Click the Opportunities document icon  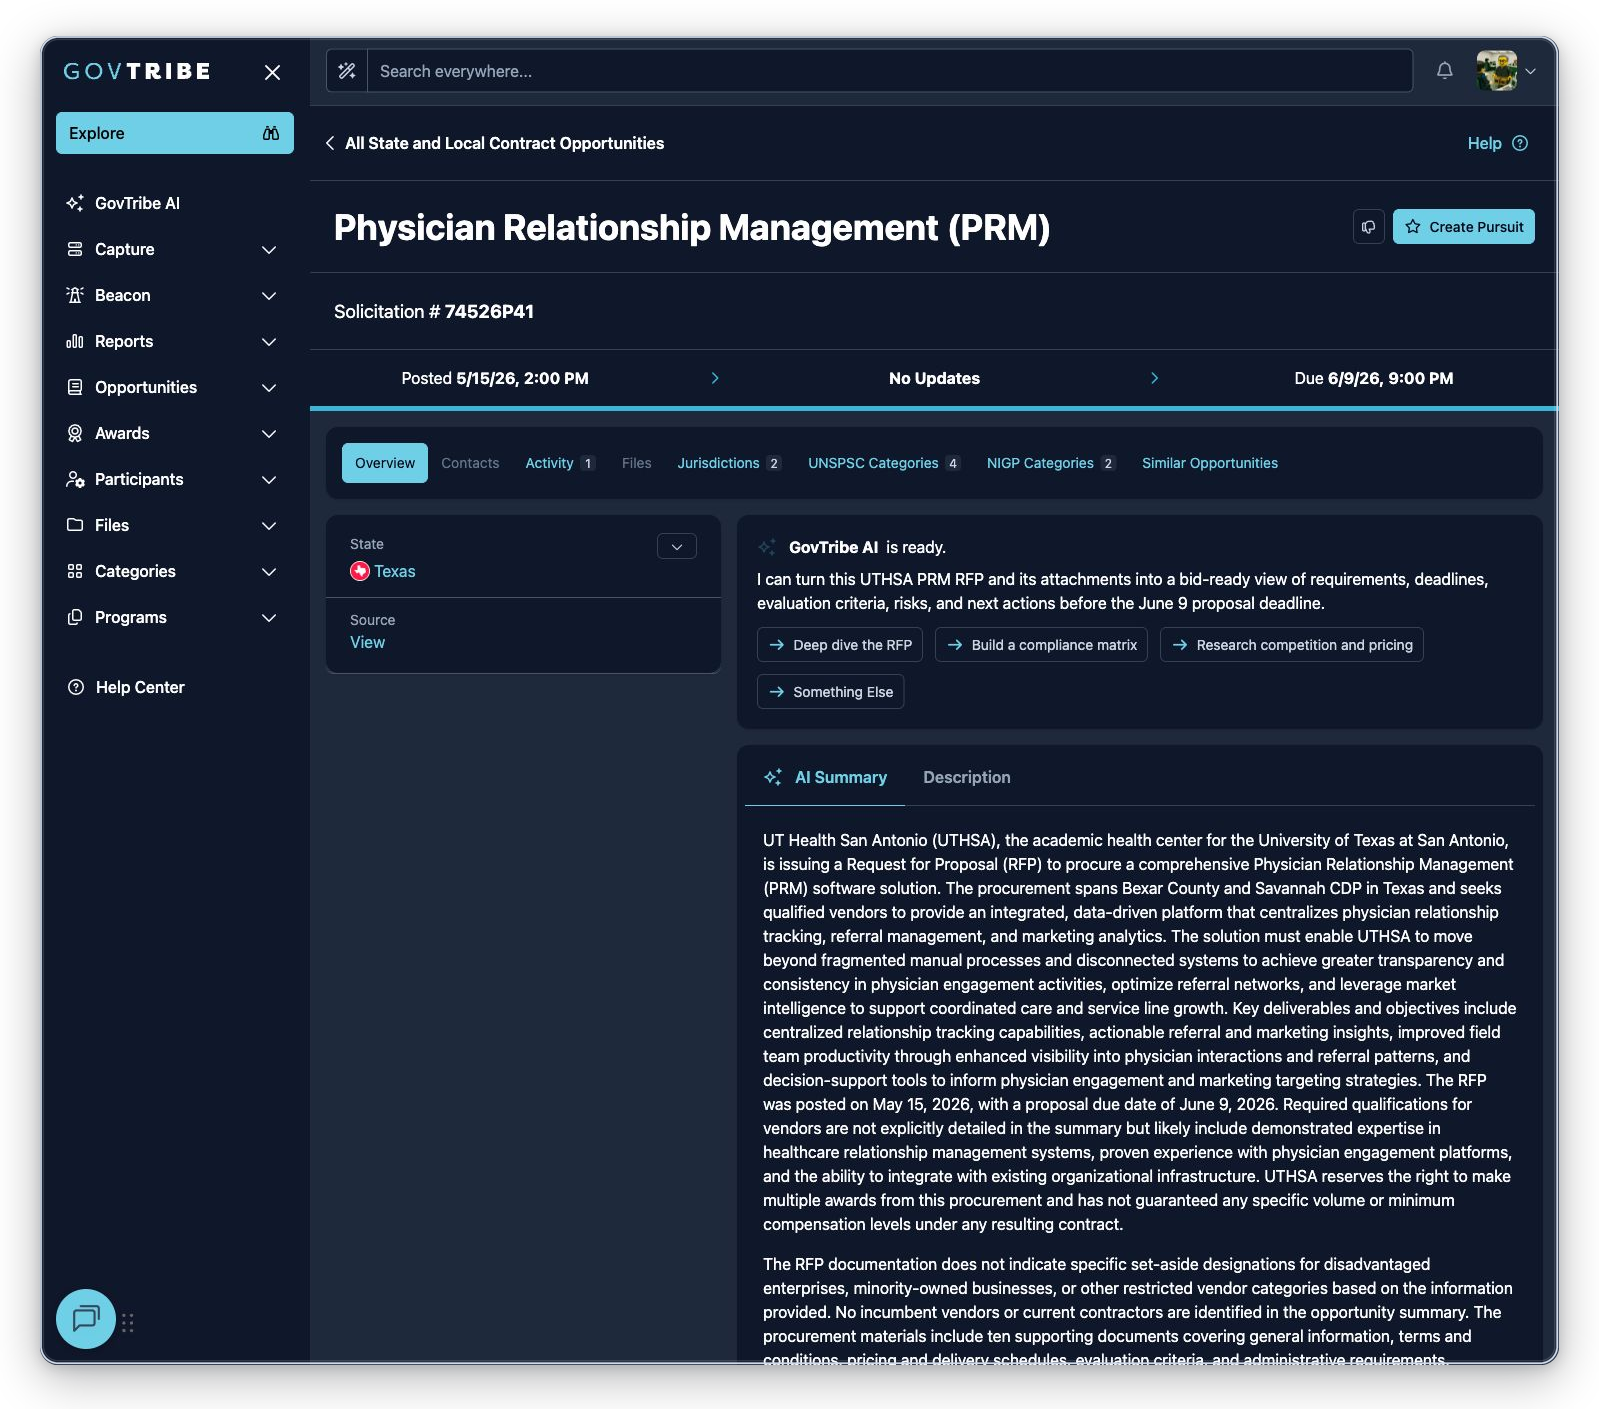pyautogui.click(x=75, y=387)
